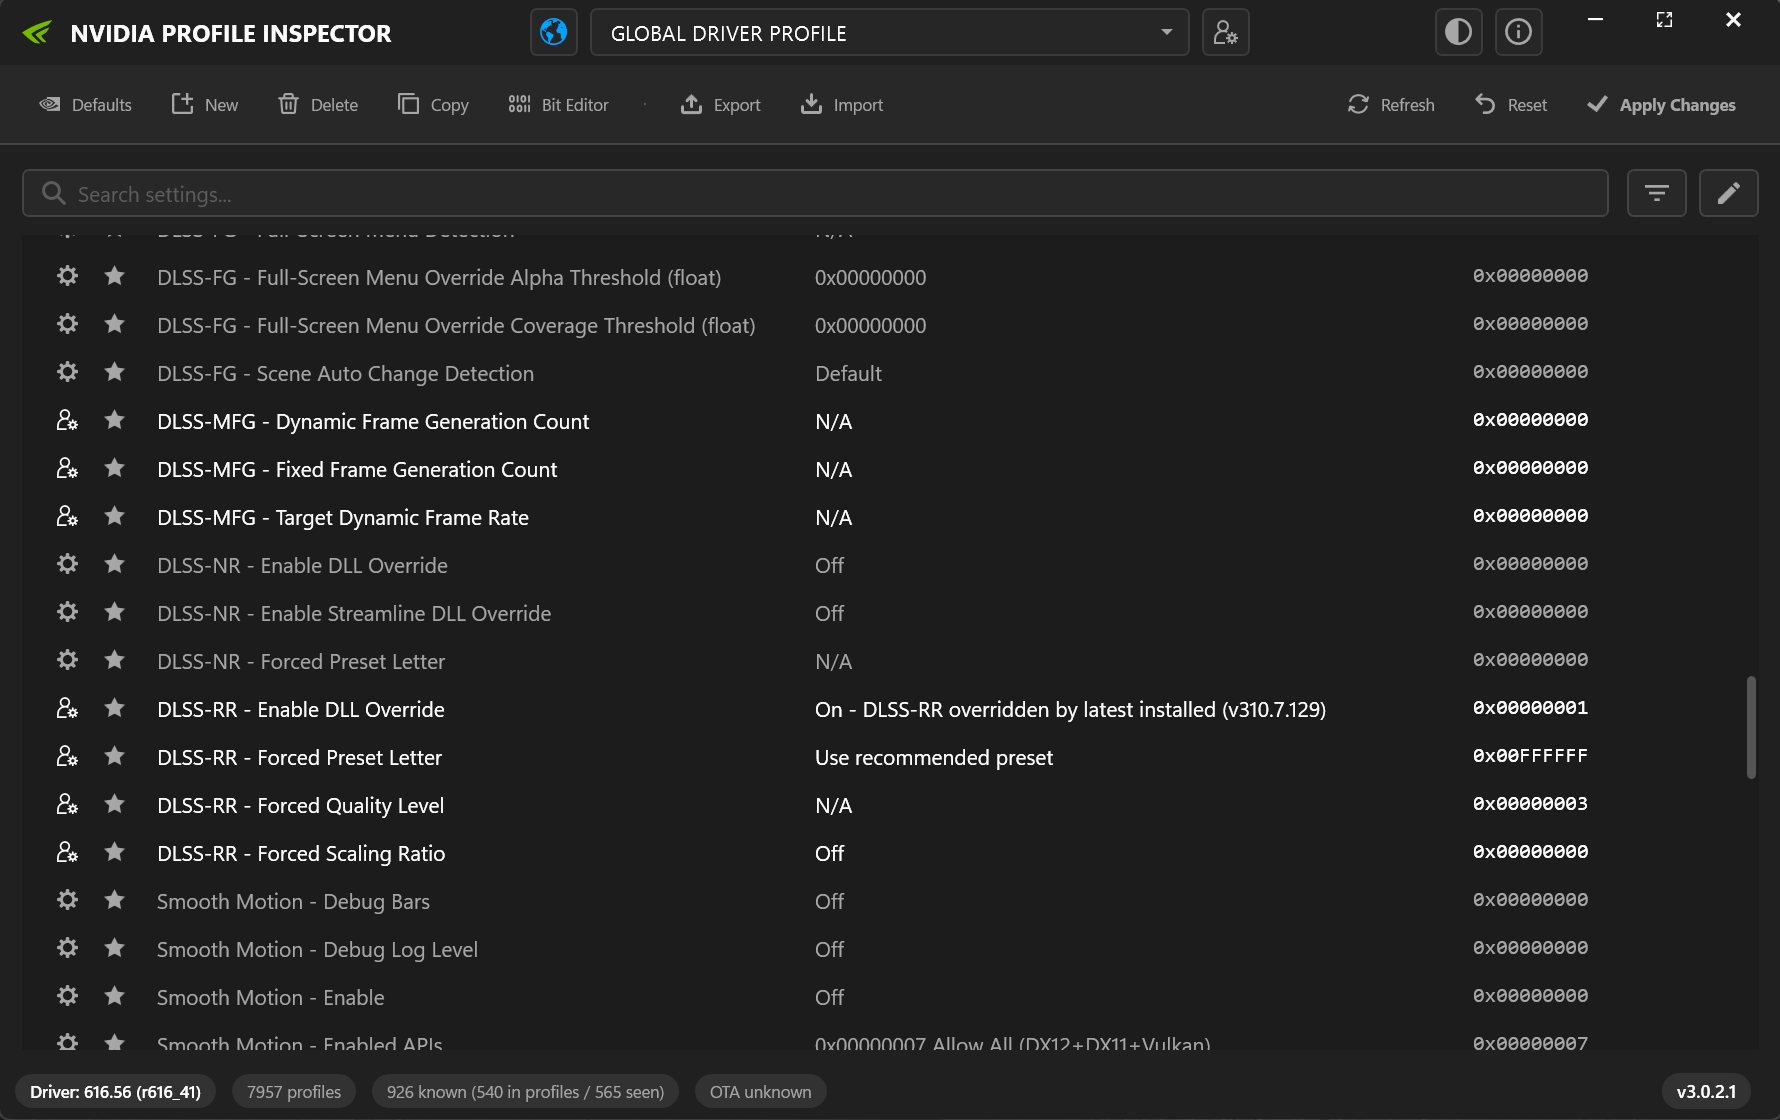Select hex value 0x00000003
Image resolution: width=1780 pixels, height=1120 pixels.
[1530, 804]
